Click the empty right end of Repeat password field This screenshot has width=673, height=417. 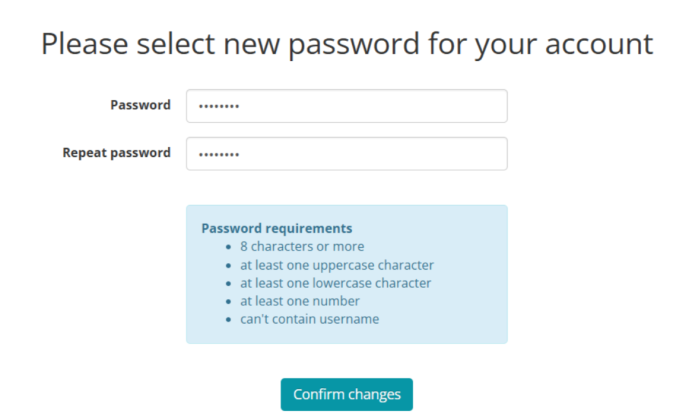pyautogui.click(x=470, y=154)
